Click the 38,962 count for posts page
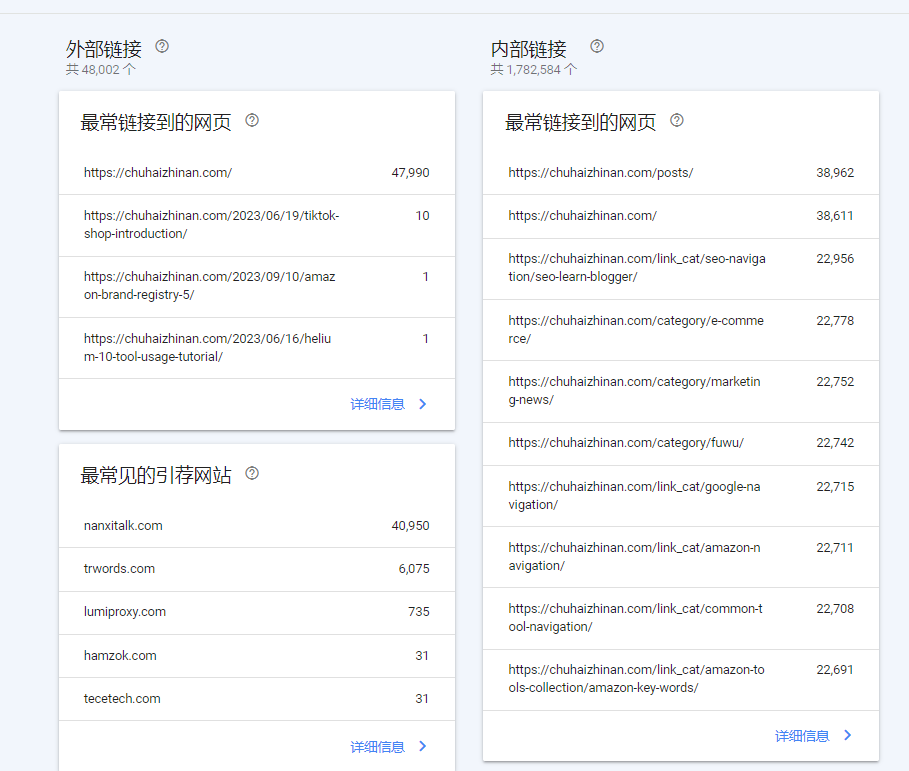The image size is (909, 771). pyautogui.click(x=835, y=173)
